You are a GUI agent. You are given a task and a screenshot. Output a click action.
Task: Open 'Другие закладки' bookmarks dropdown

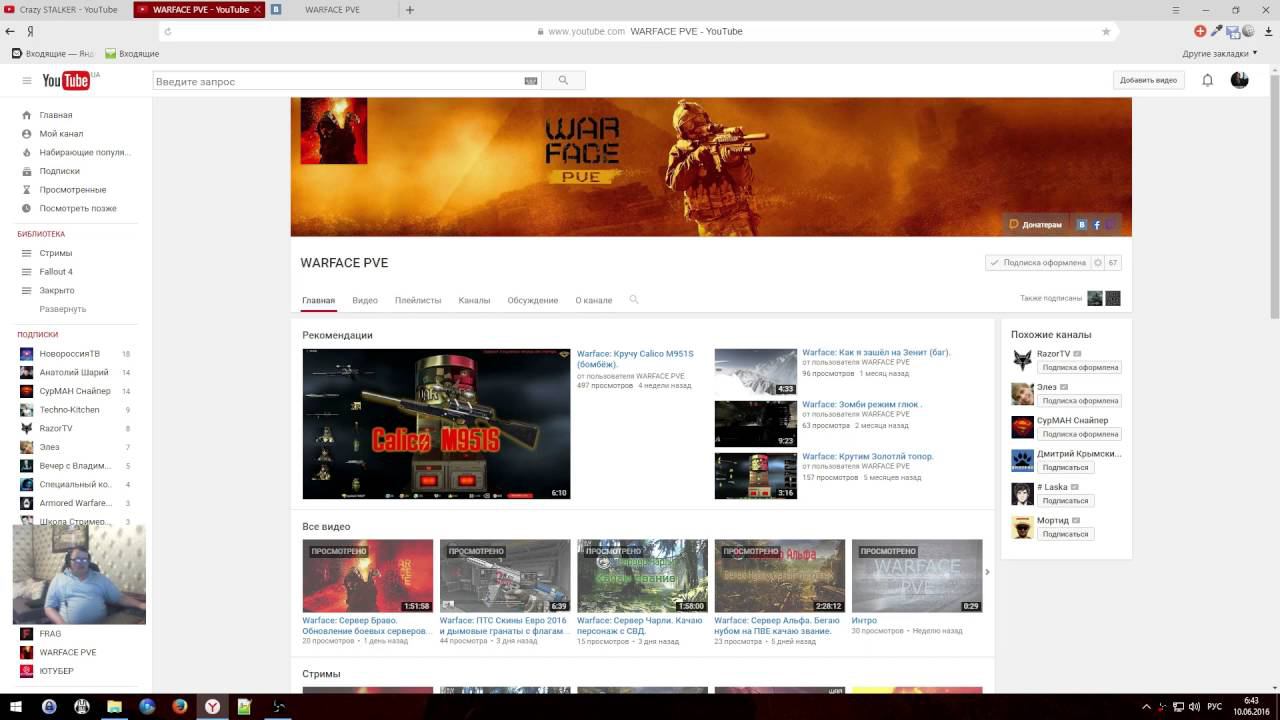point(1220,54)
